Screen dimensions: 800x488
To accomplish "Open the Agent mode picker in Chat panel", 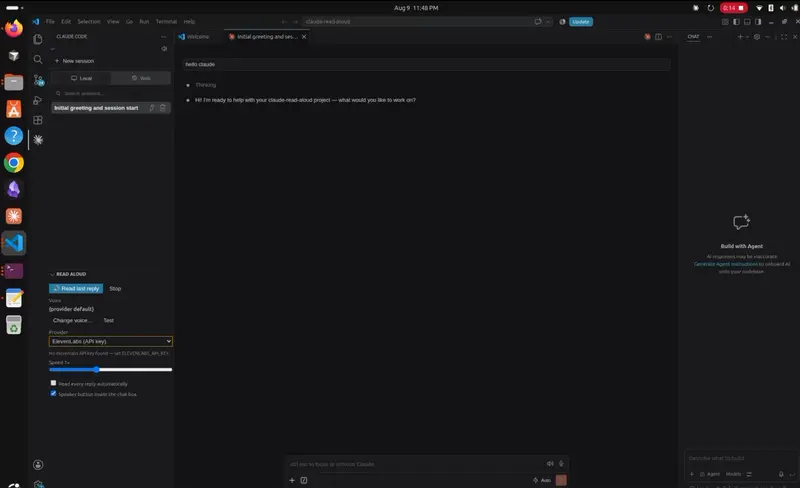I will click(710, 474).
